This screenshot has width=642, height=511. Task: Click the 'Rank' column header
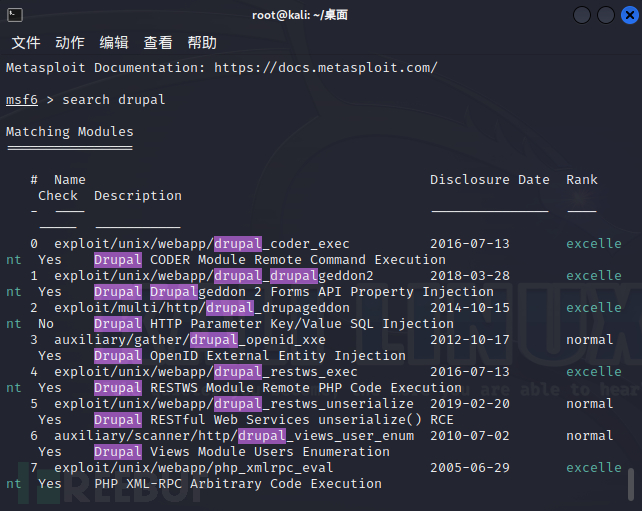tap(582, 179)
